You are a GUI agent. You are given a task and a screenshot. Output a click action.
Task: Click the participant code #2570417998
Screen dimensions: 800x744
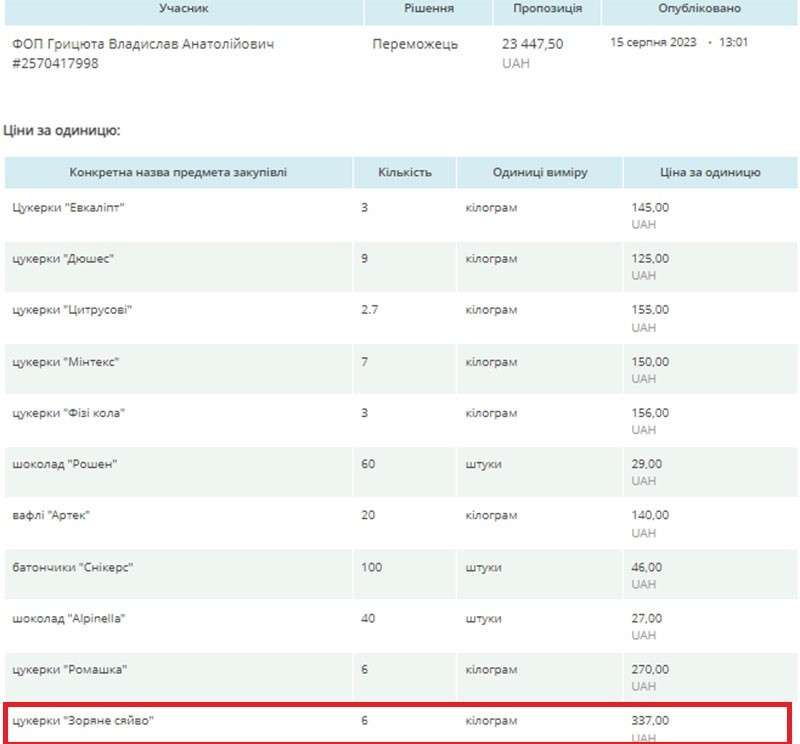coord(55,63)
